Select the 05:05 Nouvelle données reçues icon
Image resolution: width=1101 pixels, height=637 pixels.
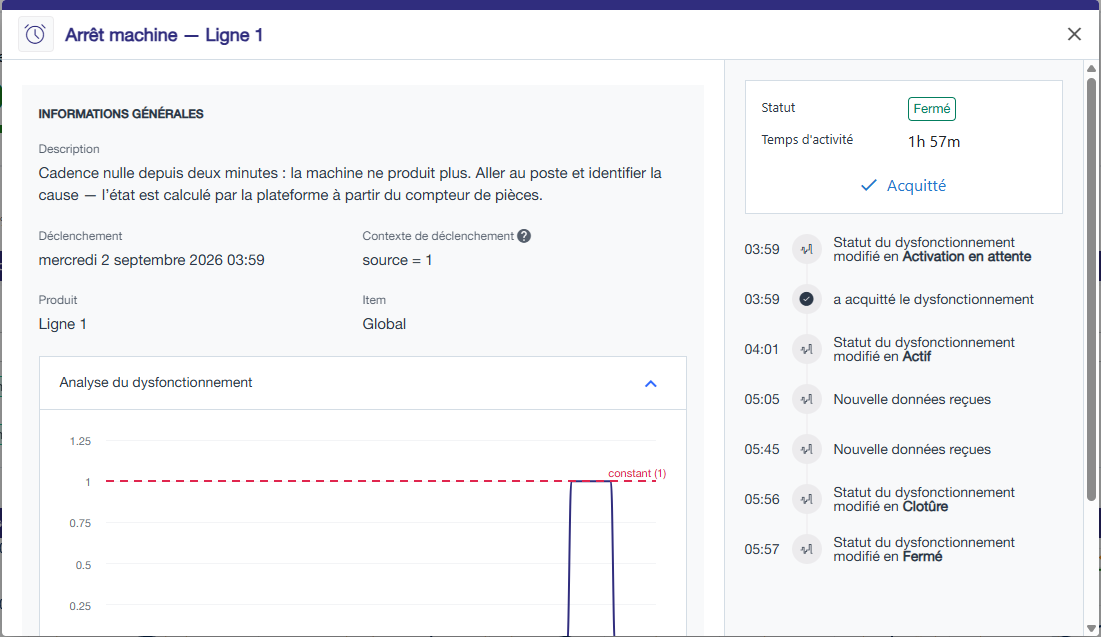[x=806, y=399]
